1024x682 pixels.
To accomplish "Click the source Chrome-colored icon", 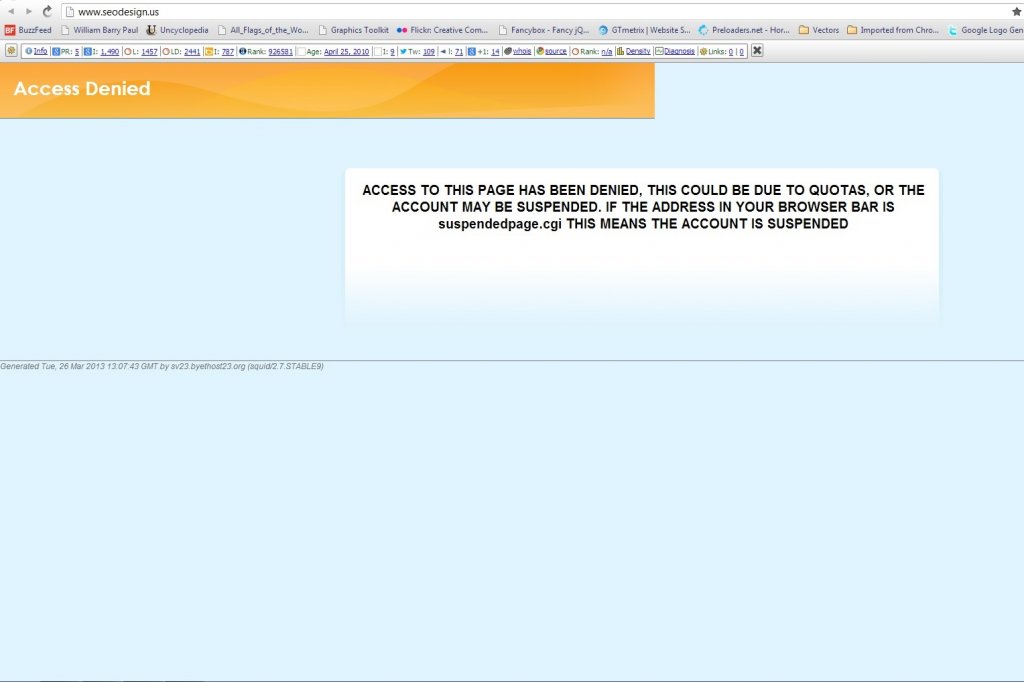I will tap(540, 51).
